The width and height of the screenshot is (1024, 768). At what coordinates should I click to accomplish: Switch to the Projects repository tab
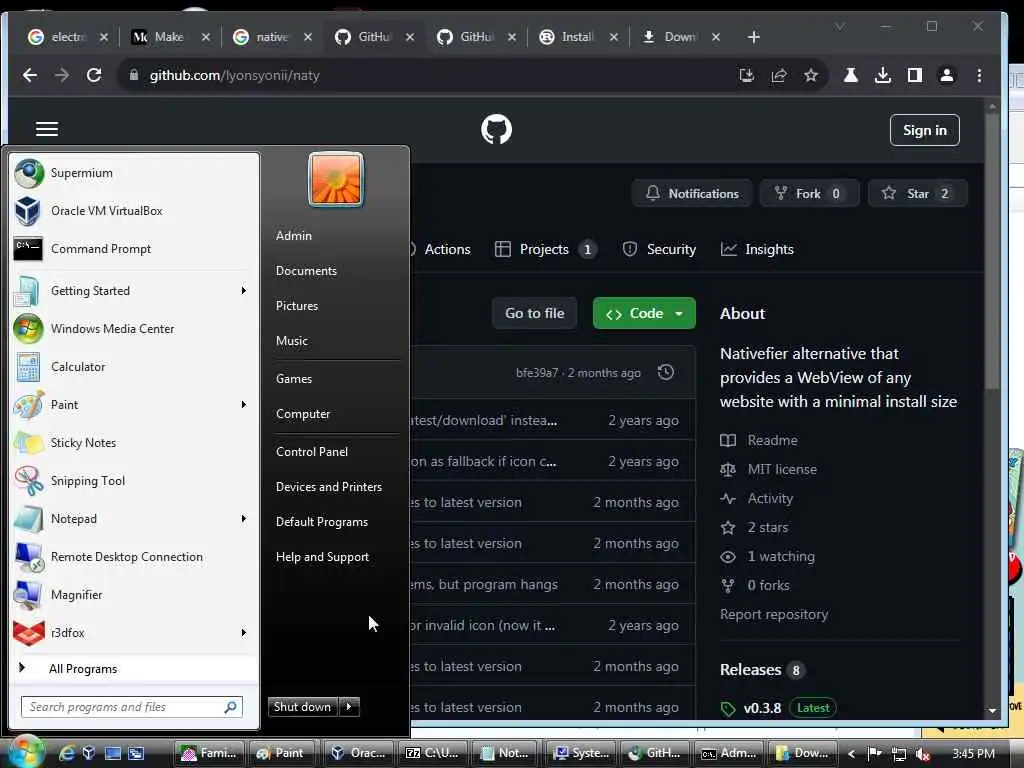(545, 249)
